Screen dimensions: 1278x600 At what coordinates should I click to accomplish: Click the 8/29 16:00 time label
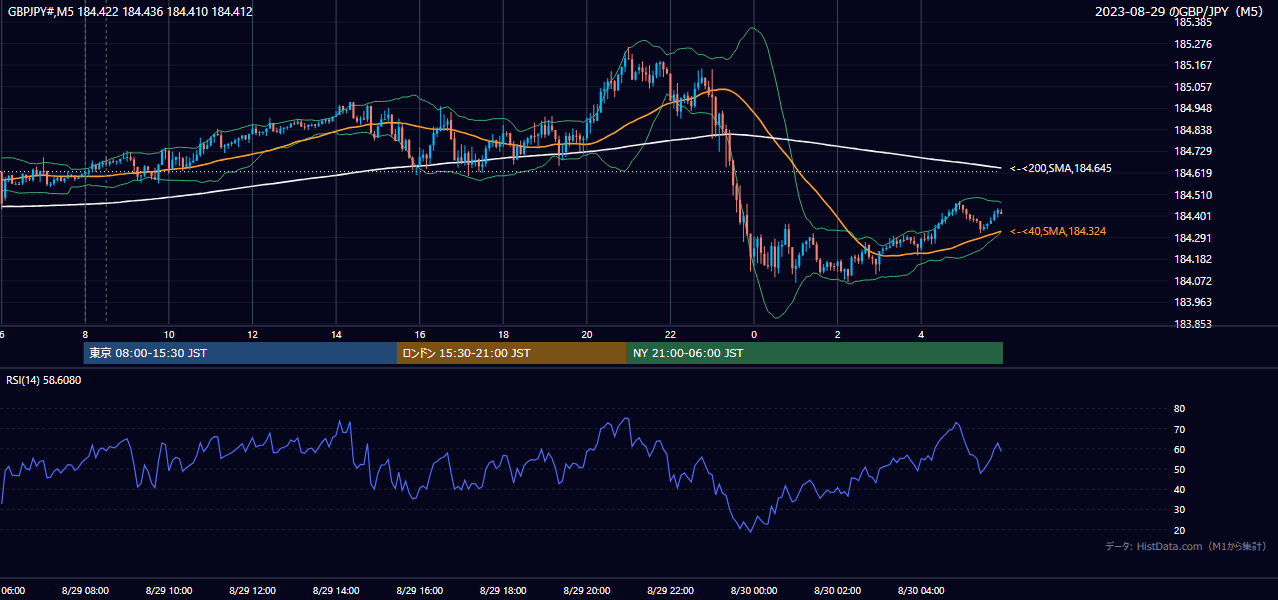click(x=420, y=591)
